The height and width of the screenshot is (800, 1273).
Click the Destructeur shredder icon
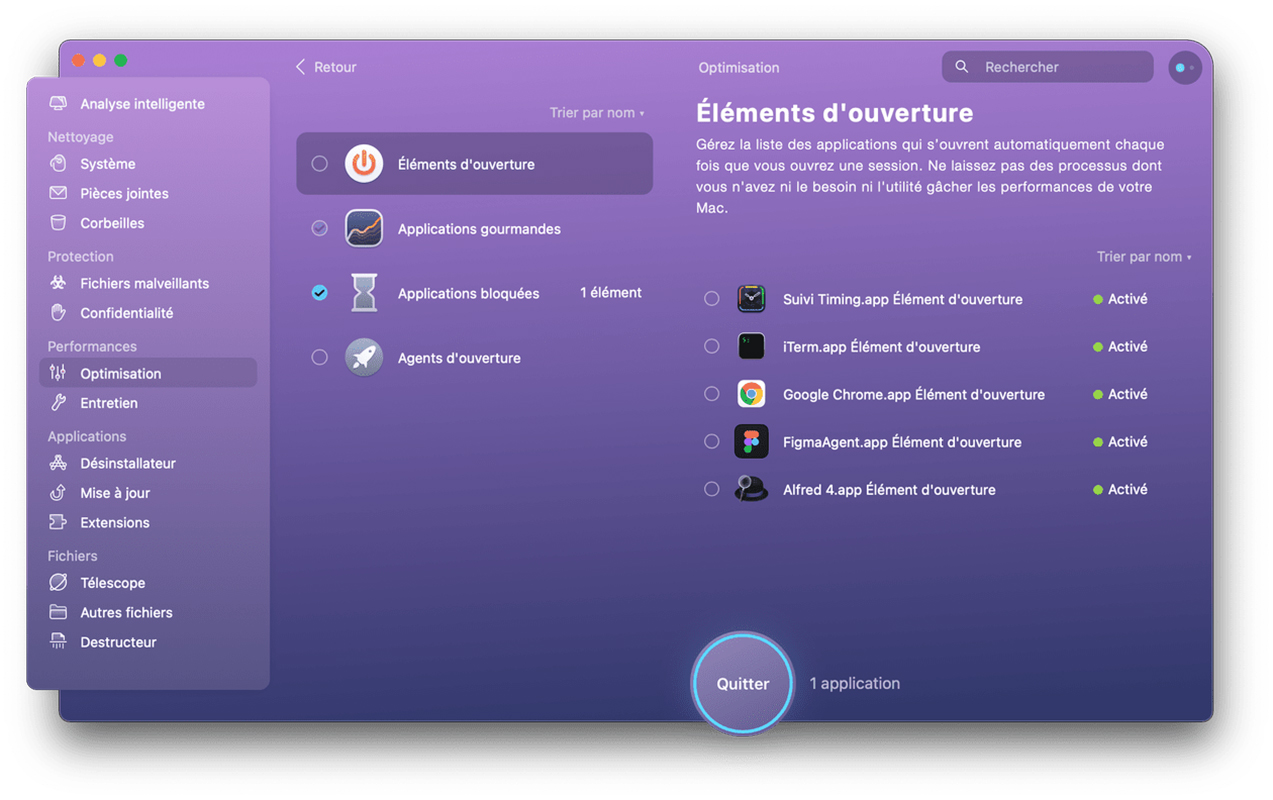click(58, 642)
